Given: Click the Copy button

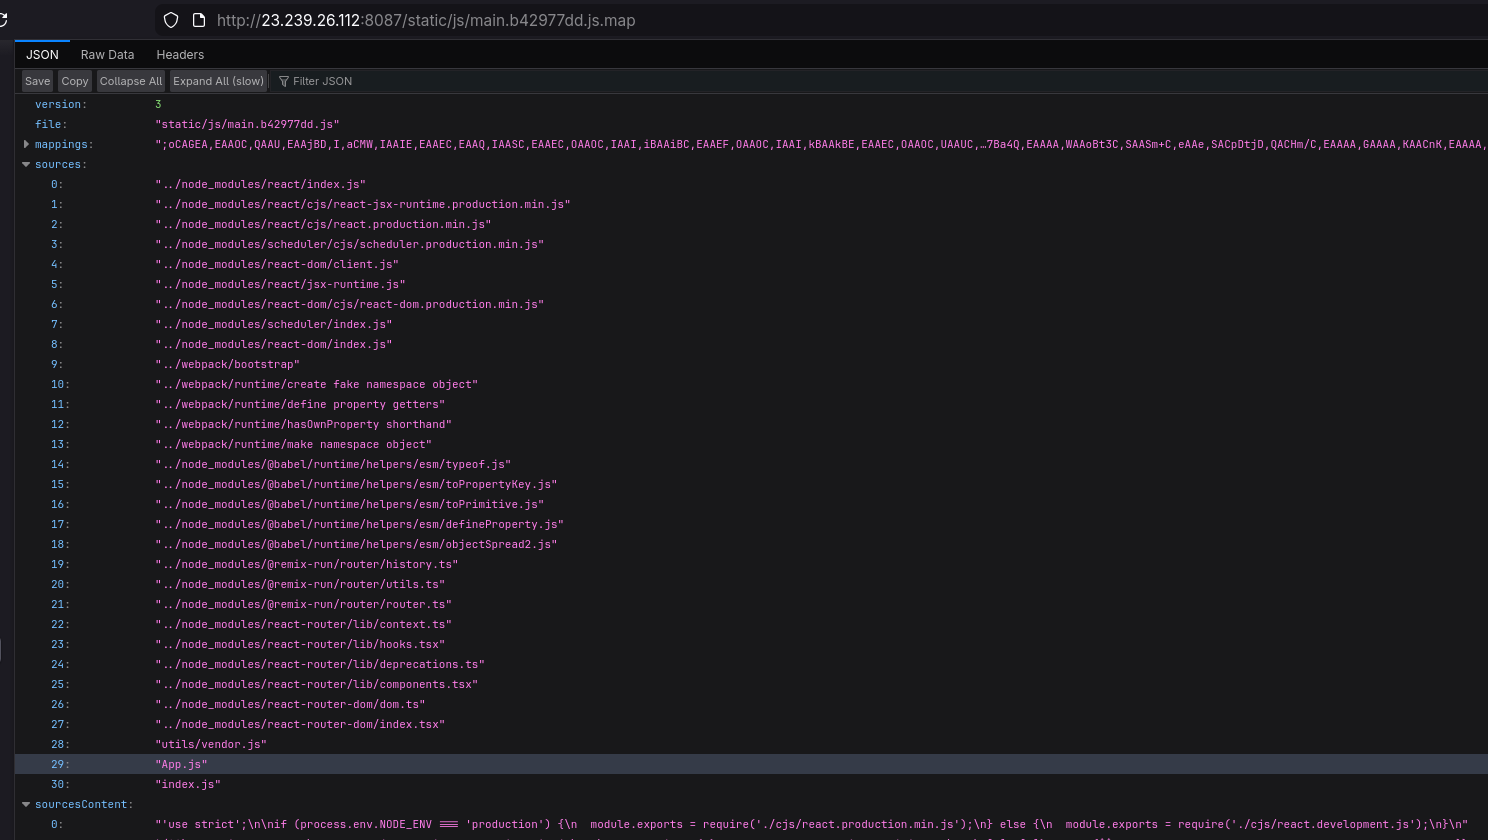Looking at the screenshot, I should point(75,81).
